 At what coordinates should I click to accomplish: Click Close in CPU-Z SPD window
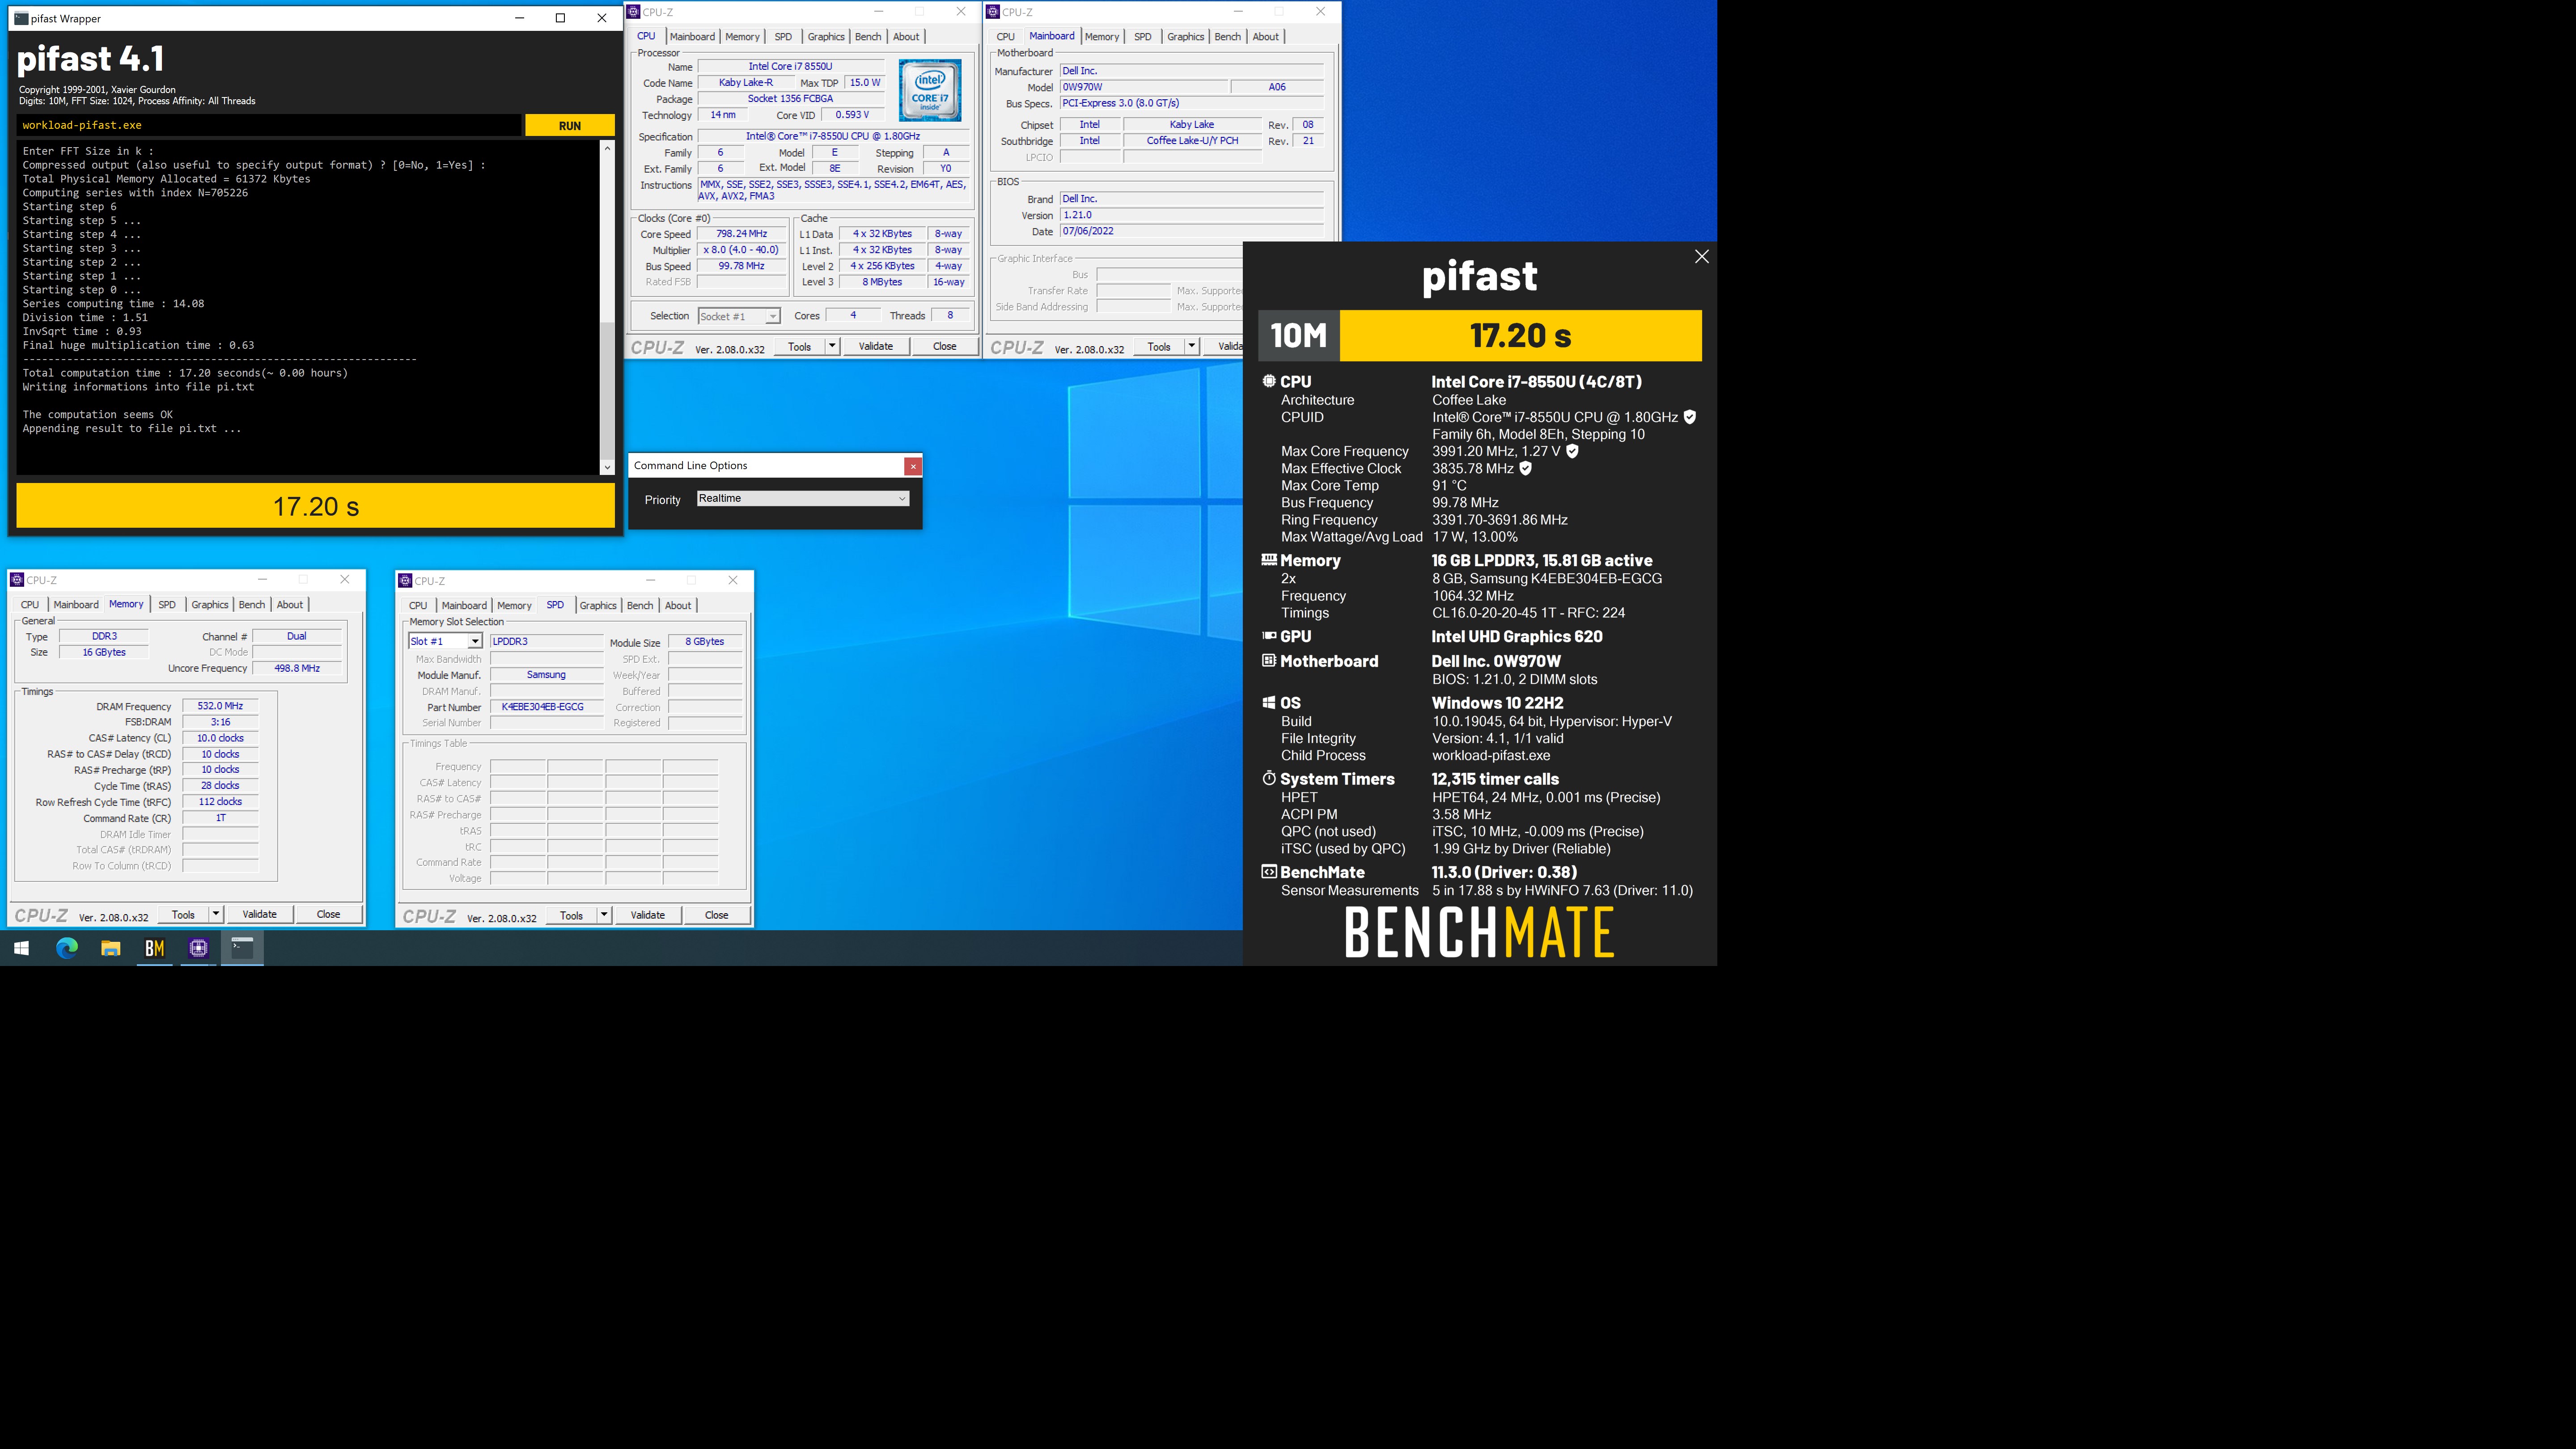716,915
